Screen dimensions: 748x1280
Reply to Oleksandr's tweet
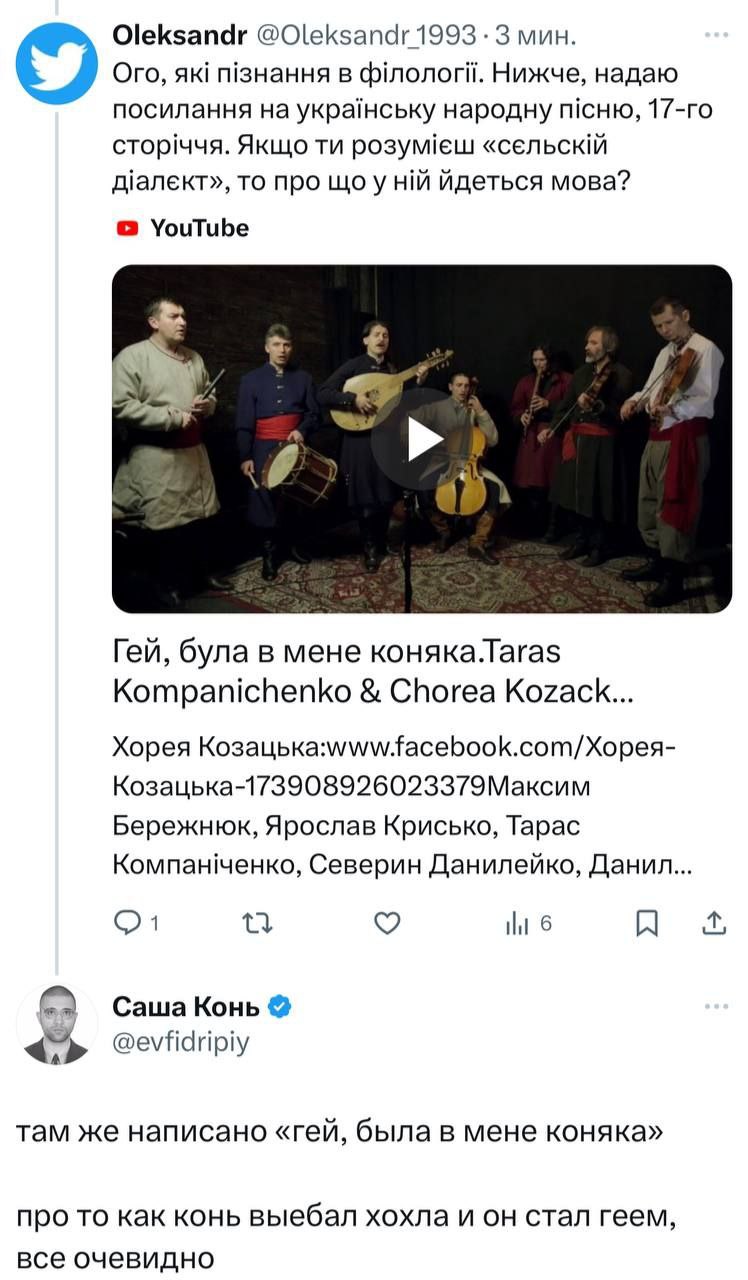click(130, 923)
